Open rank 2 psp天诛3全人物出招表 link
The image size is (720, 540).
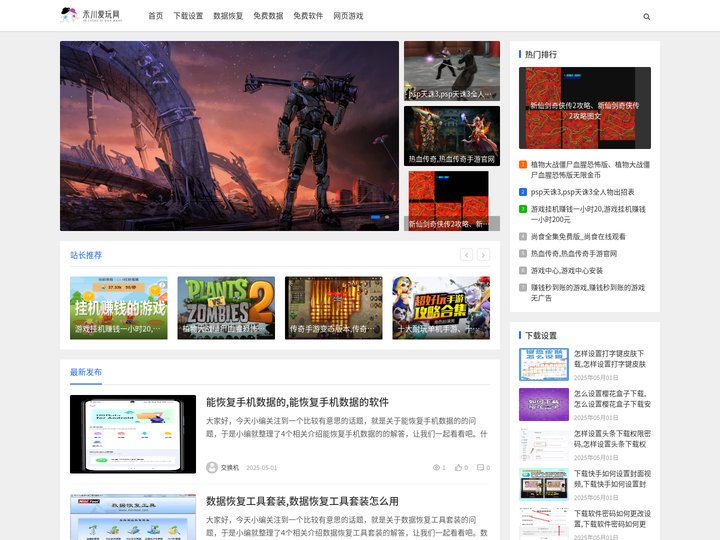point(582,192)
